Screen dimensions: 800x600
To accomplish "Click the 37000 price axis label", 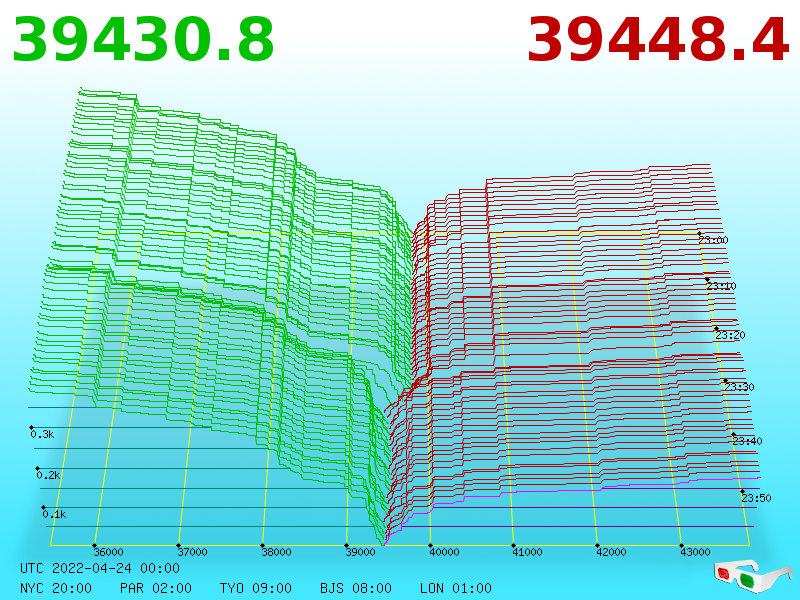I will [x=192, y=552].
